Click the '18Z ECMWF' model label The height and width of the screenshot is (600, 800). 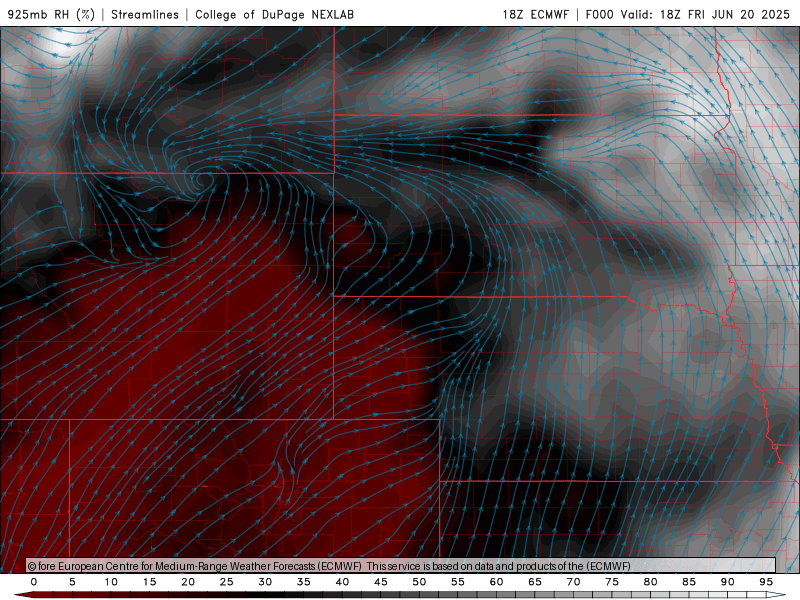click(535, 14)
